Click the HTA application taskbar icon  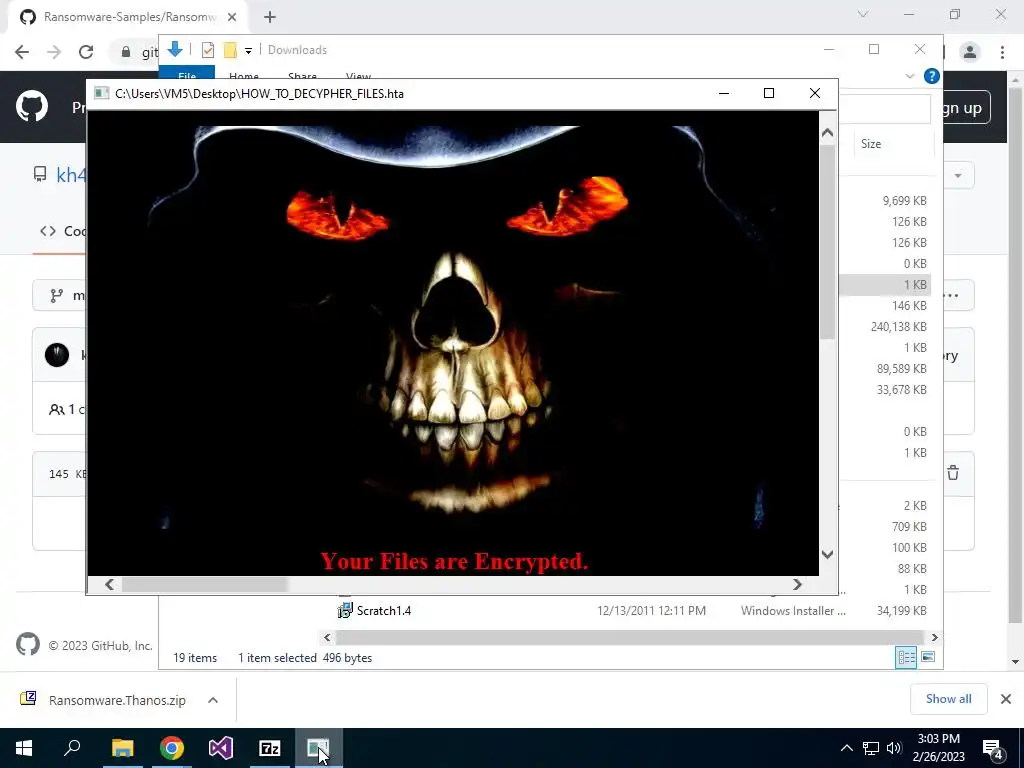click(318, 748)
